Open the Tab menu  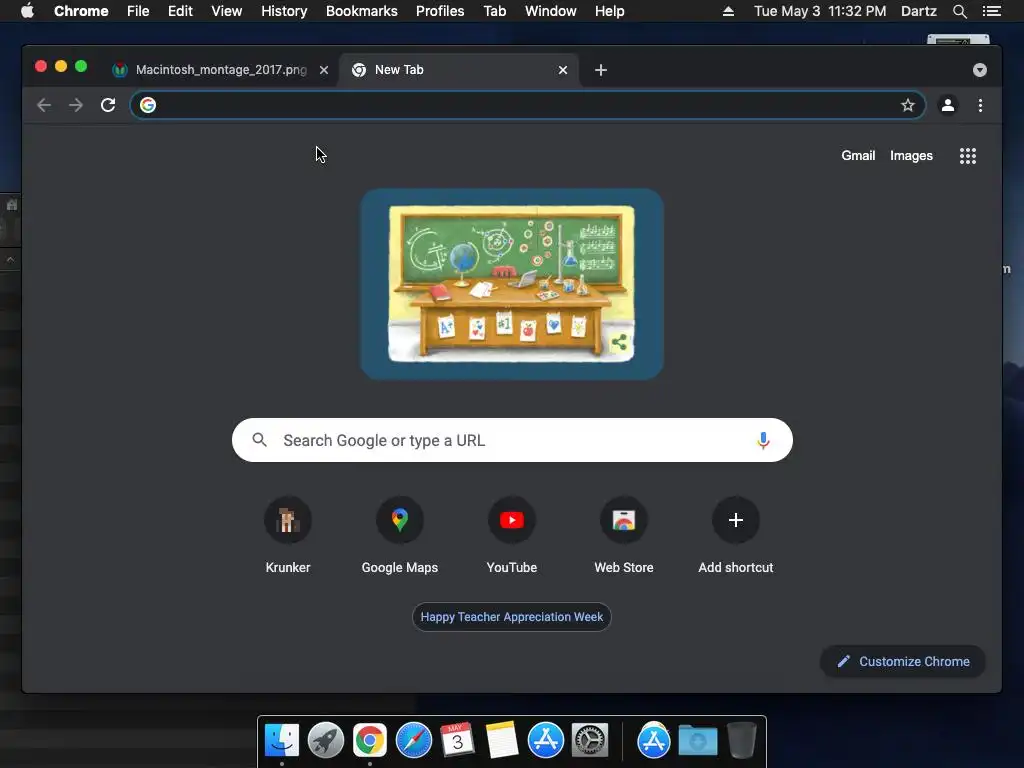click(x=495, y=11)
